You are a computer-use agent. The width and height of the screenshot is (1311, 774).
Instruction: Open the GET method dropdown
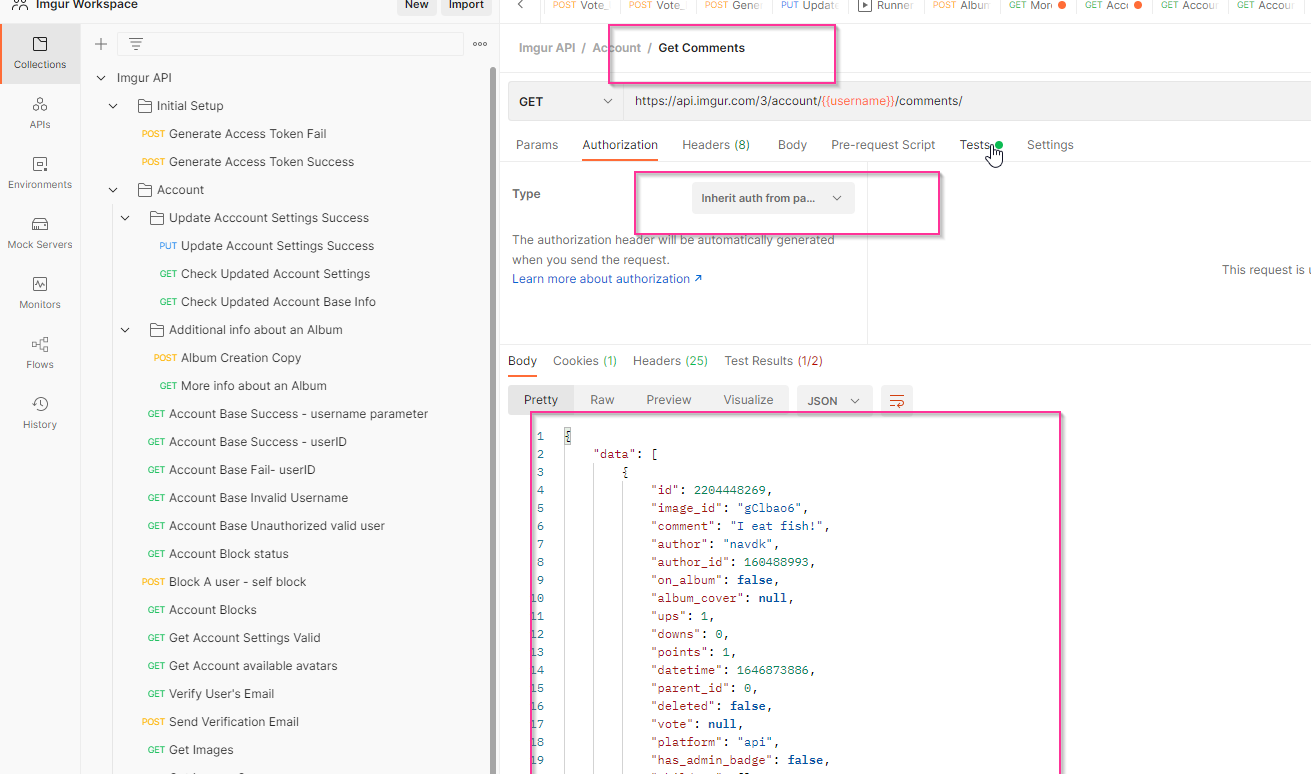click(565, 101)
